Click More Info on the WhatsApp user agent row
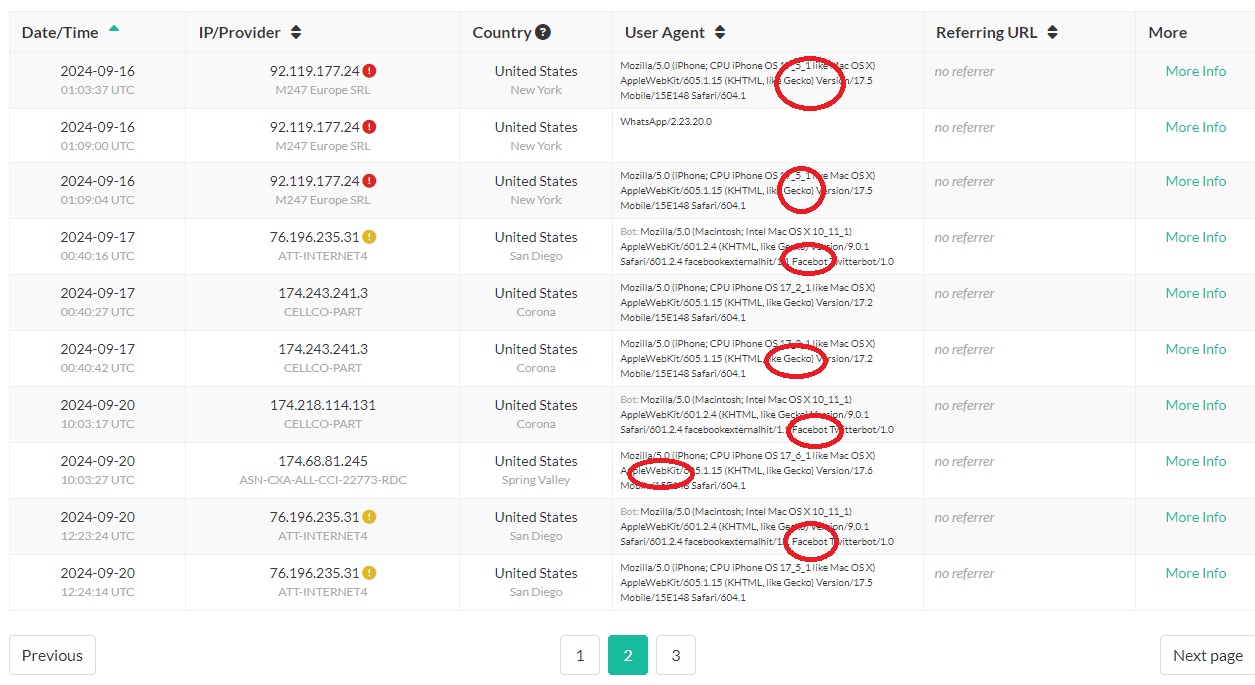Viewport: 1255px width, 685px height. click(x=1195, y=126)
